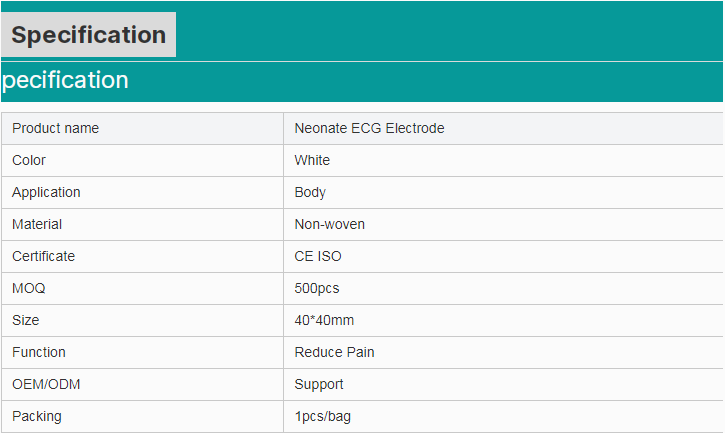Click the Certificate label cell
This screenshot has height=433, width=725.
click(43, 256)
